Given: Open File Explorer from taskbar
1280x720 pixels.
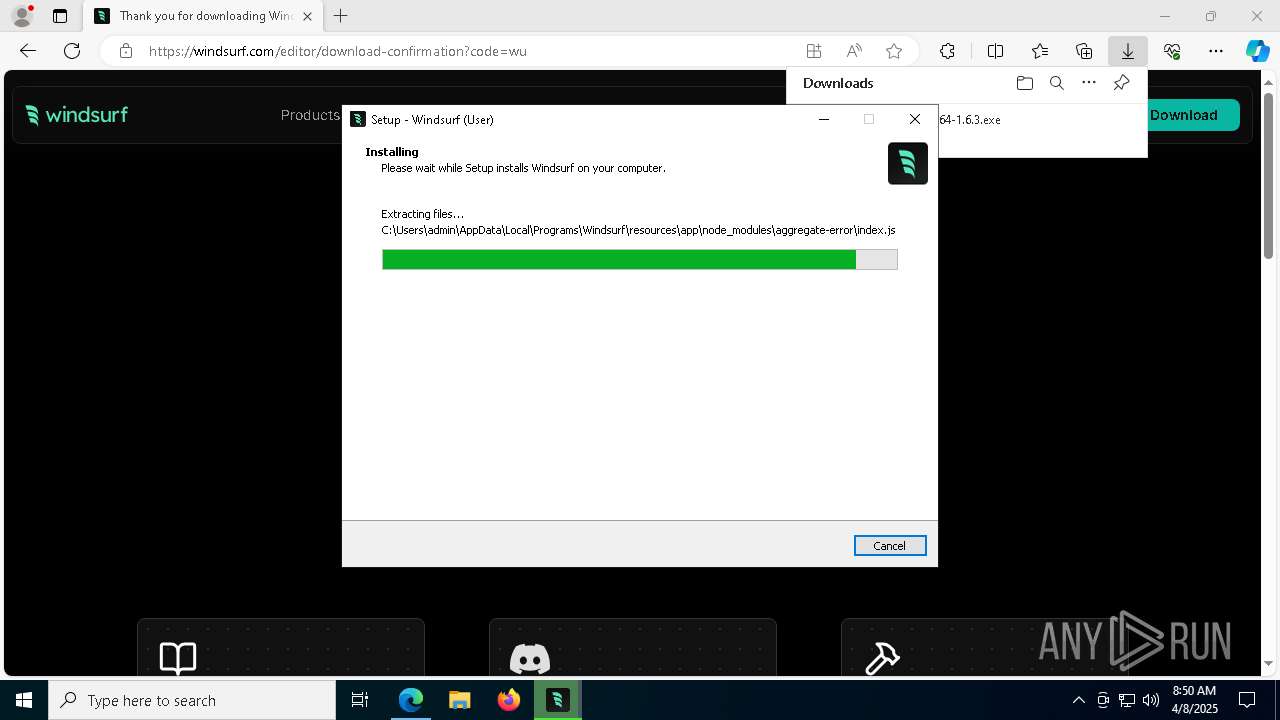Looking at the screenshot, I should [460, 700].
